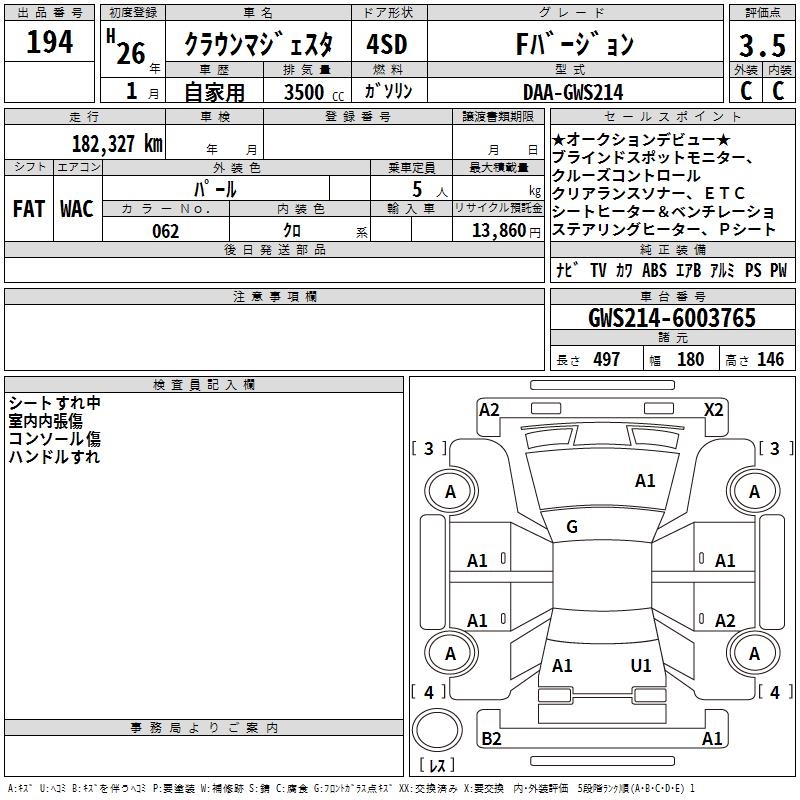800x800 pixels.
Task: Click inspector note ハンドルすれ
Action: 54,456
